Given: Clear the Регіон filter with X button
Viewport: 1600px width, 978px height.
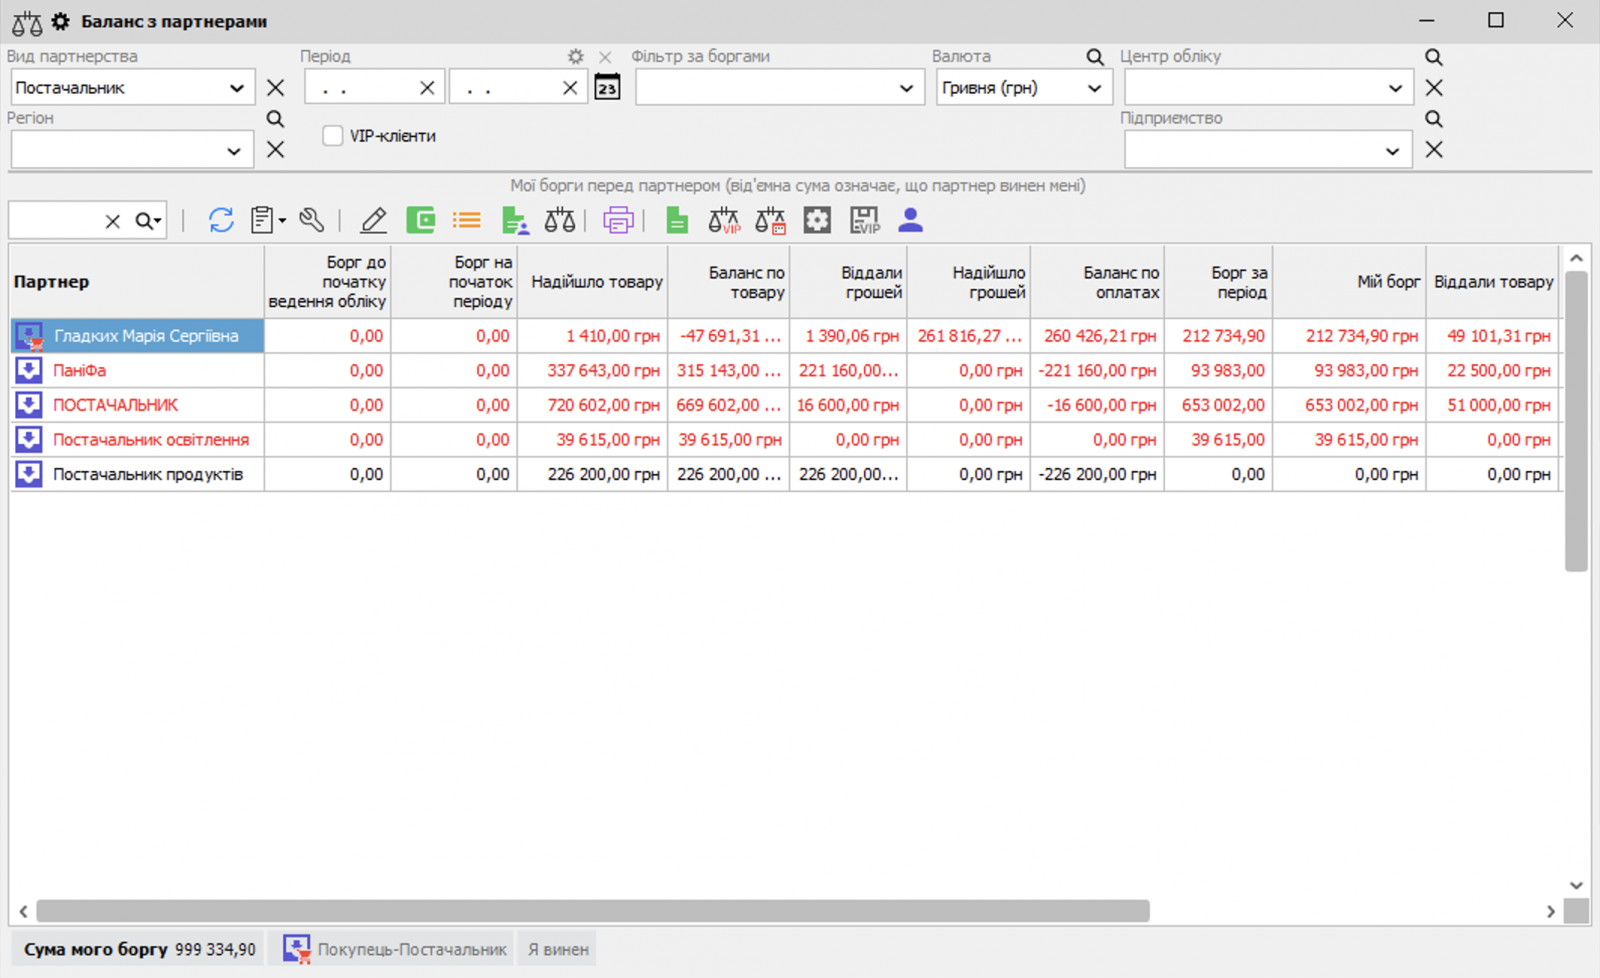Looking at the screenshot, I should (275, 149).
